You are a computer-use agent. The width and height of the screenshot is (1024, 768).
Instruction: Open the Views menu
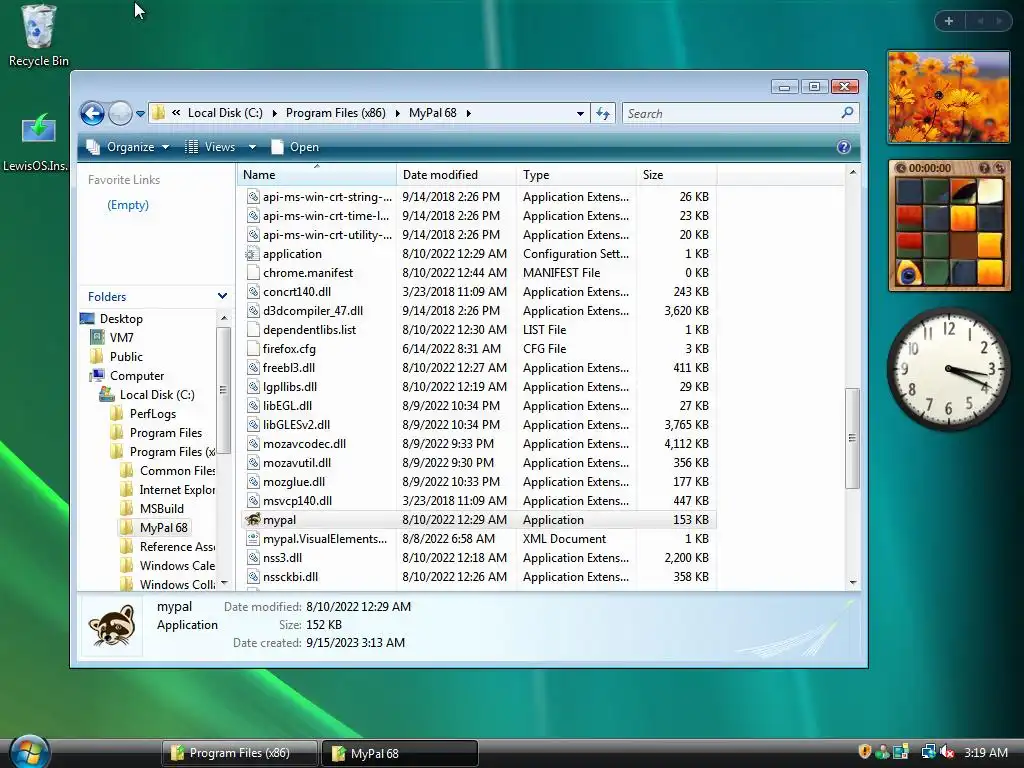210,147
